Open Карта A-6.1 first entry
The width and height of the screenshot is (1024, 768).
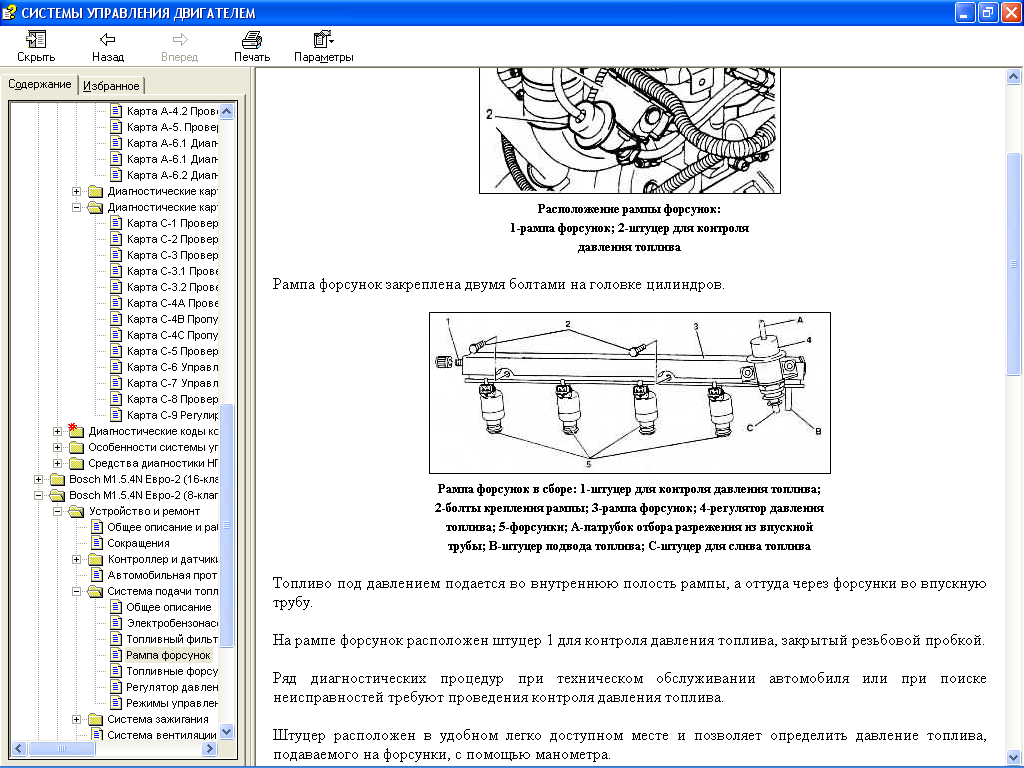coord(172,143)
